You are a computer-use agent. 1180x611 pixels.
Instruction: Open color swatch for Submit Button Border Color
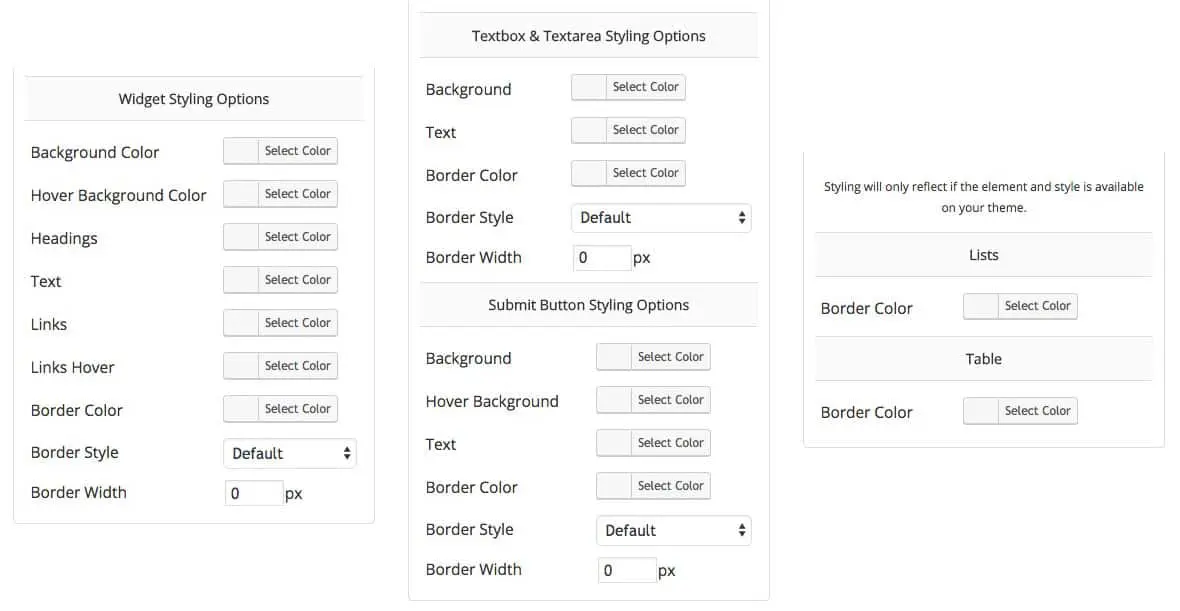[613, 485]
